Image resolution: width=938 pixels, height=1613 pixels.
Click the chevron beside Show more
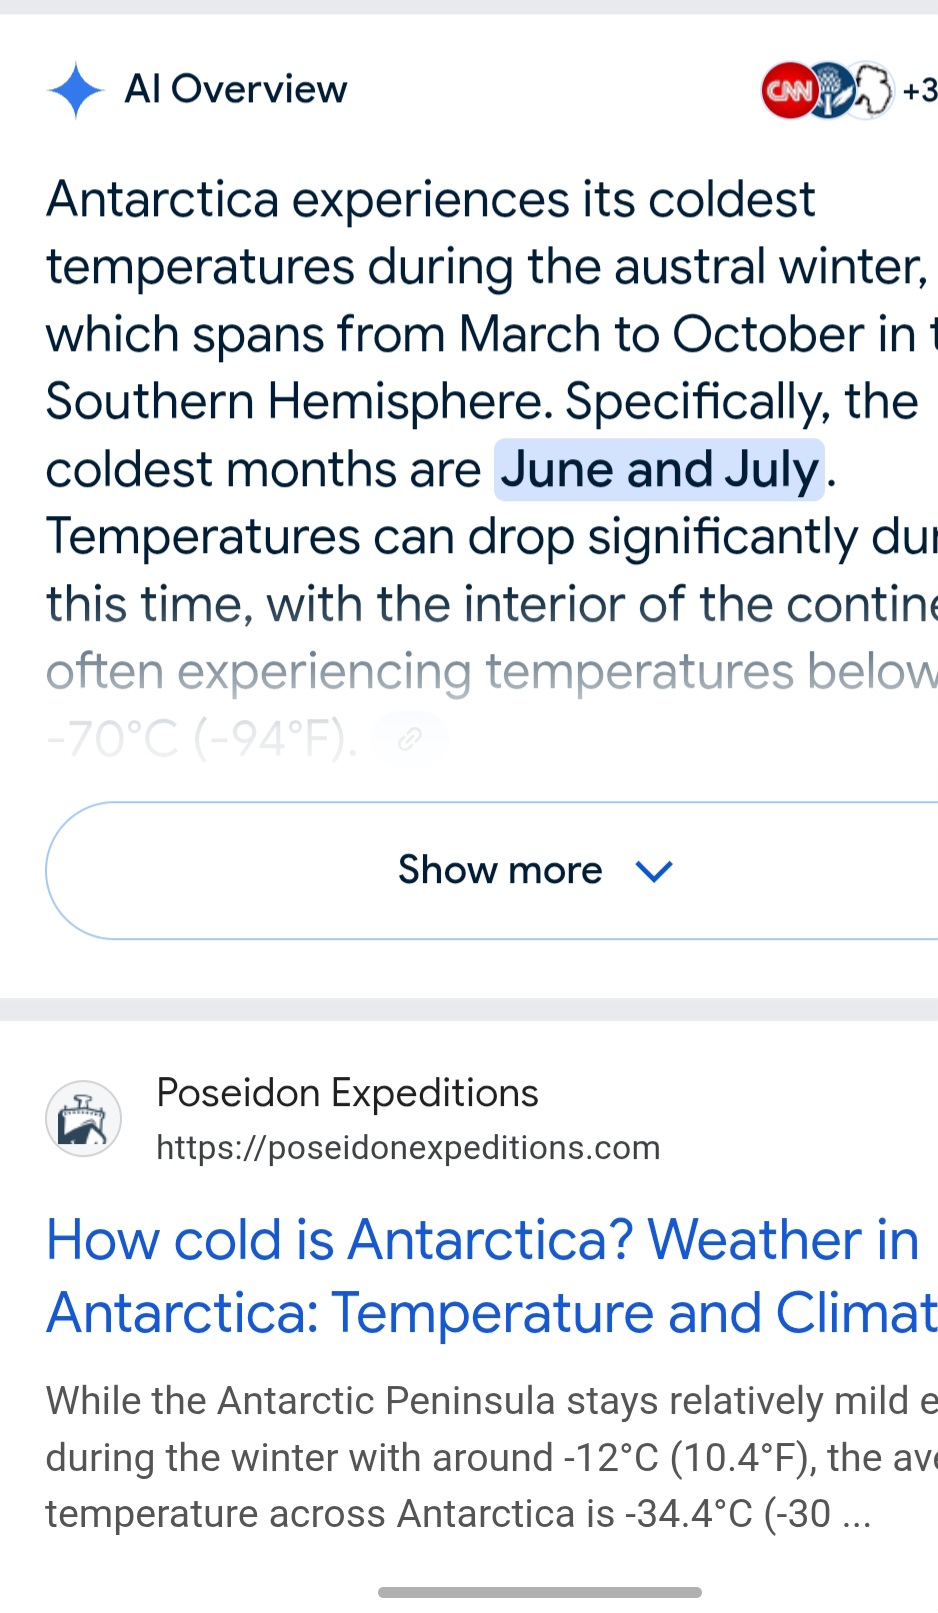pyautogui.click(x=655, y=871)
